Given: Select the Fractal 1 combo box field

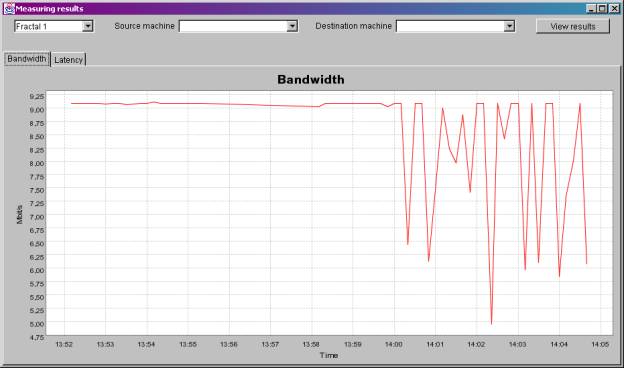Looking at the screenshot, I should [54, 26].
